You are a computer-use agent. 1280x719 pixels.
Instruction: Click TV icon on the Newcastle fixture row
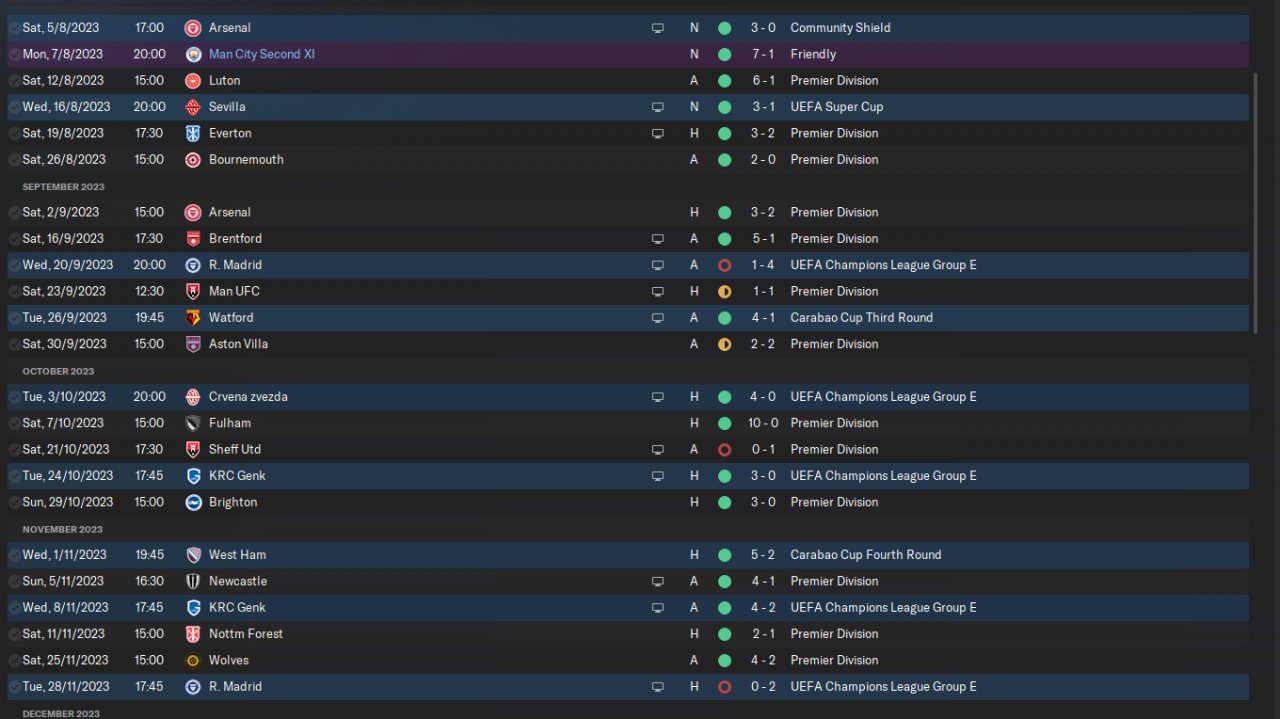coord(657,581)
